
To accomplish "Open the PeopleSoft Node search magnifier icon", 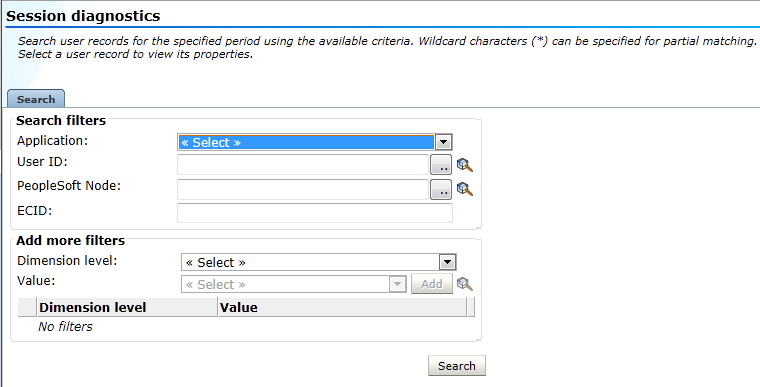I will tap(464, 189).
